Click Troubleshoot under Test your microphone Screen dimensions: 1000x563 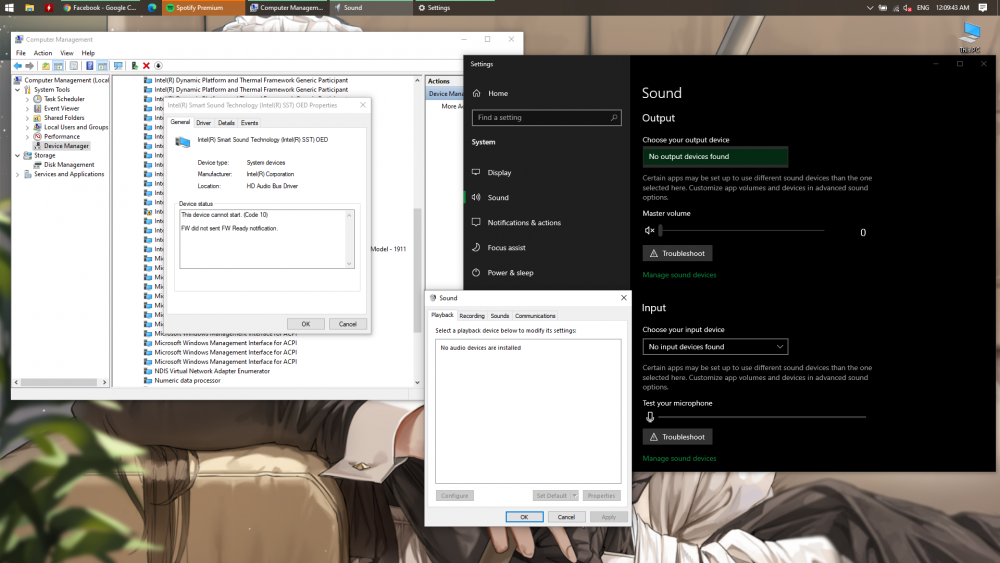(677, 437)
